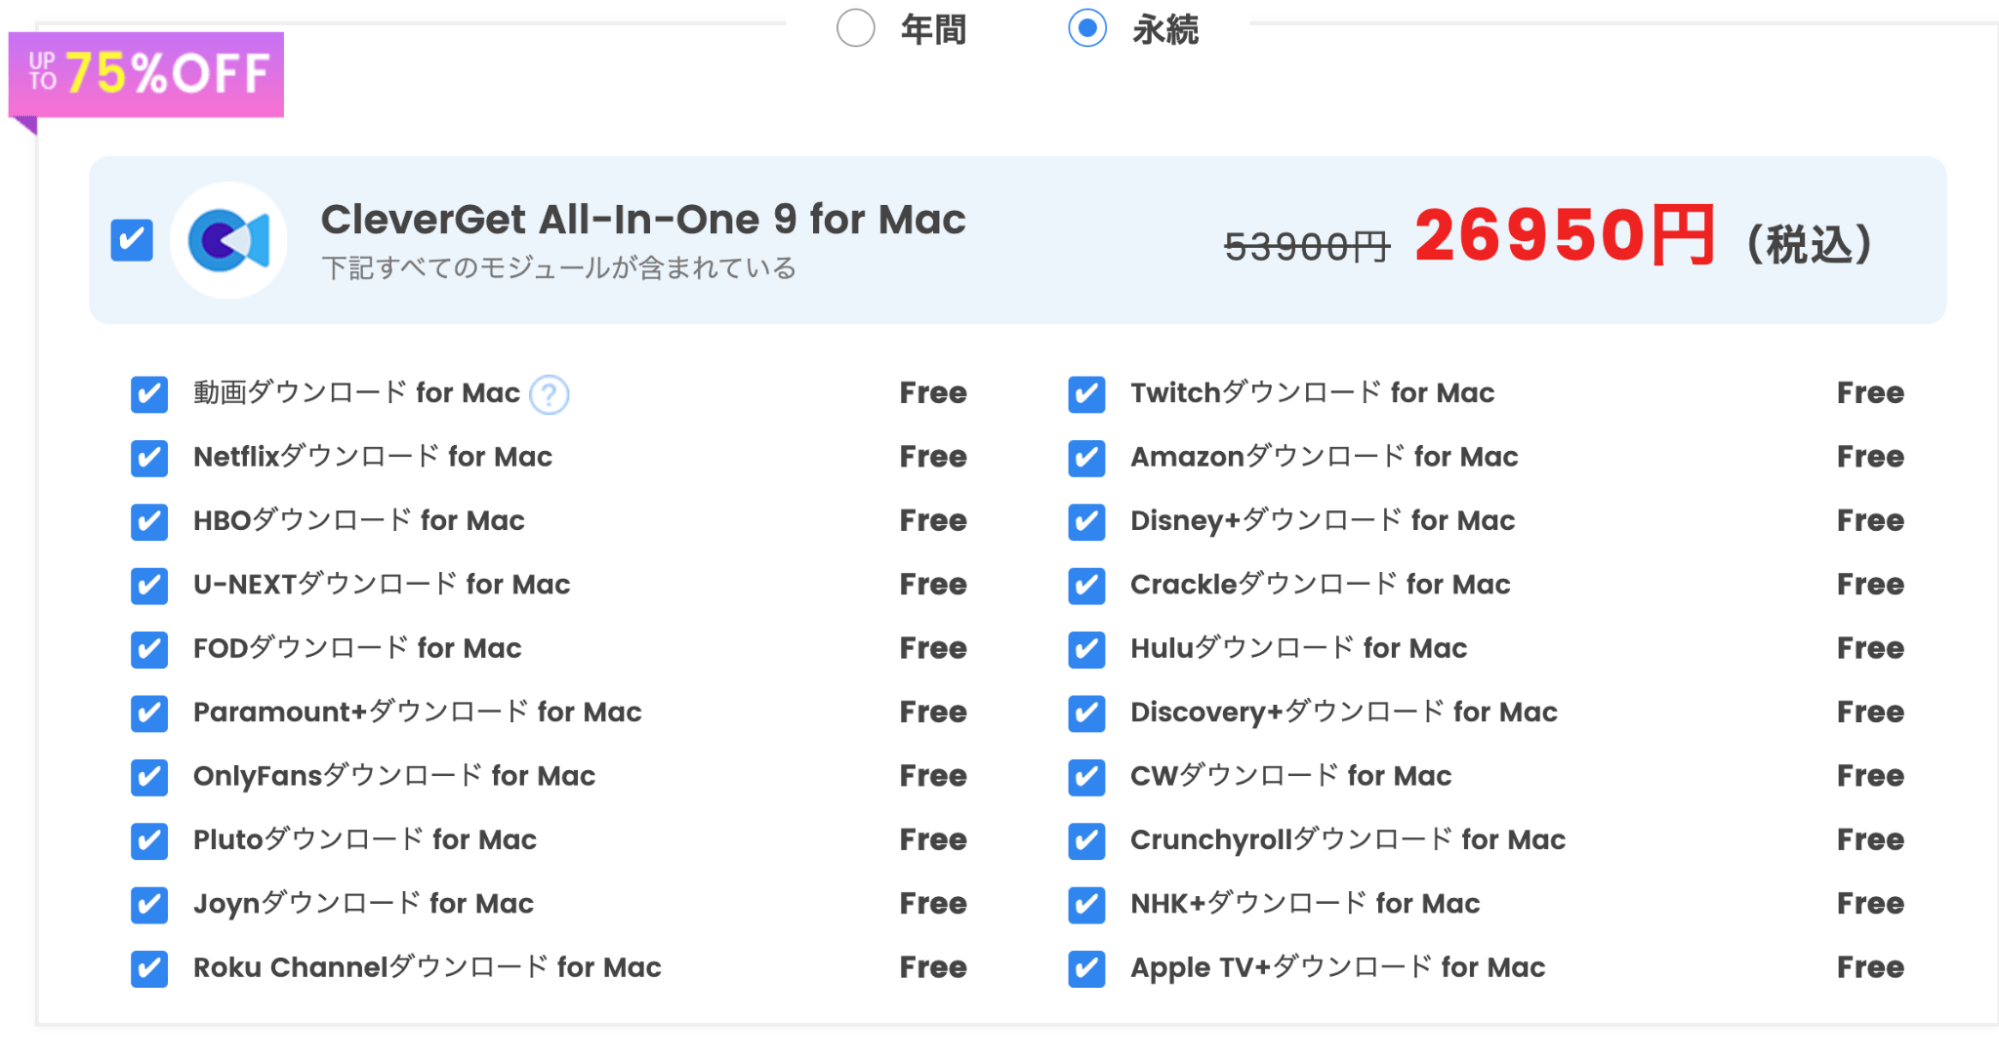Click the help question mark icon
Image resolution: width=1999 pixels, height=1054 pixels.
click(x=549, y=394)
